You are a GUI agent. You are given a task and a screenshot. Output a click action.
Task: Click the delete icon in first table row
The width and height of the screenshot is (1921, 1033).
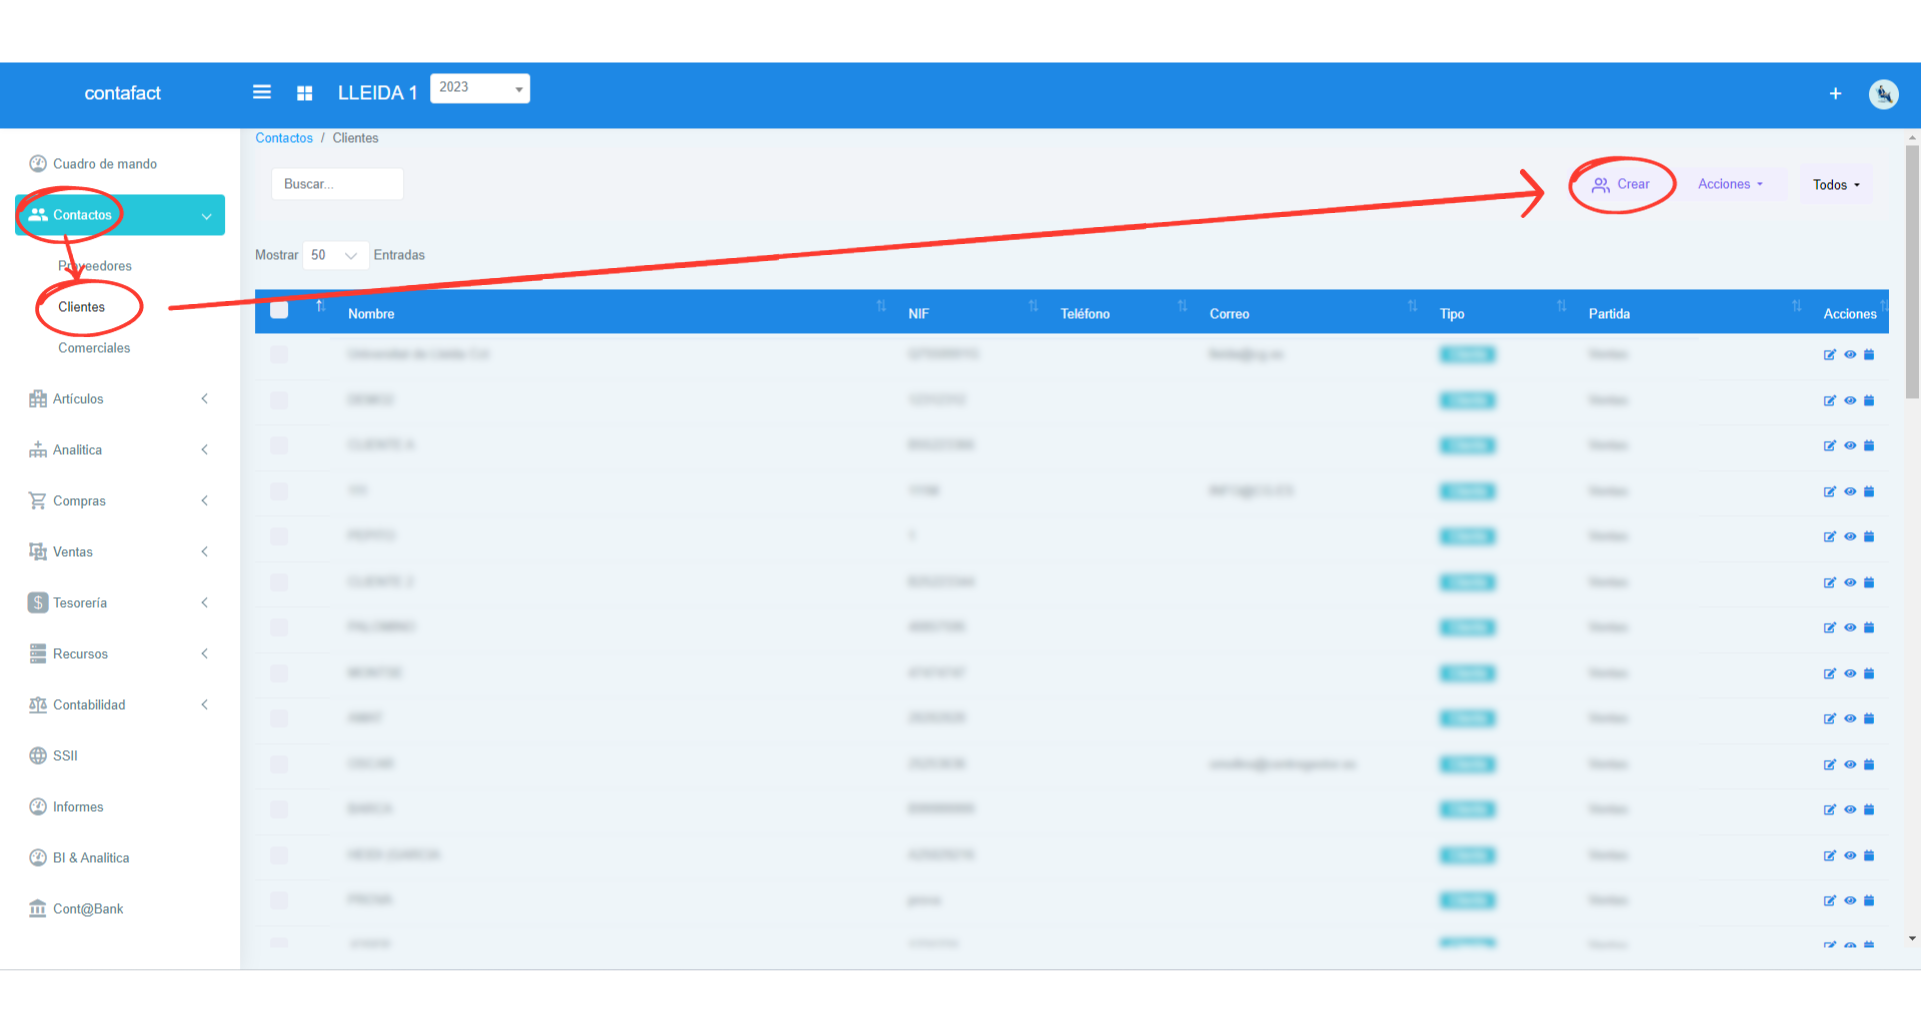point(1869,355)
